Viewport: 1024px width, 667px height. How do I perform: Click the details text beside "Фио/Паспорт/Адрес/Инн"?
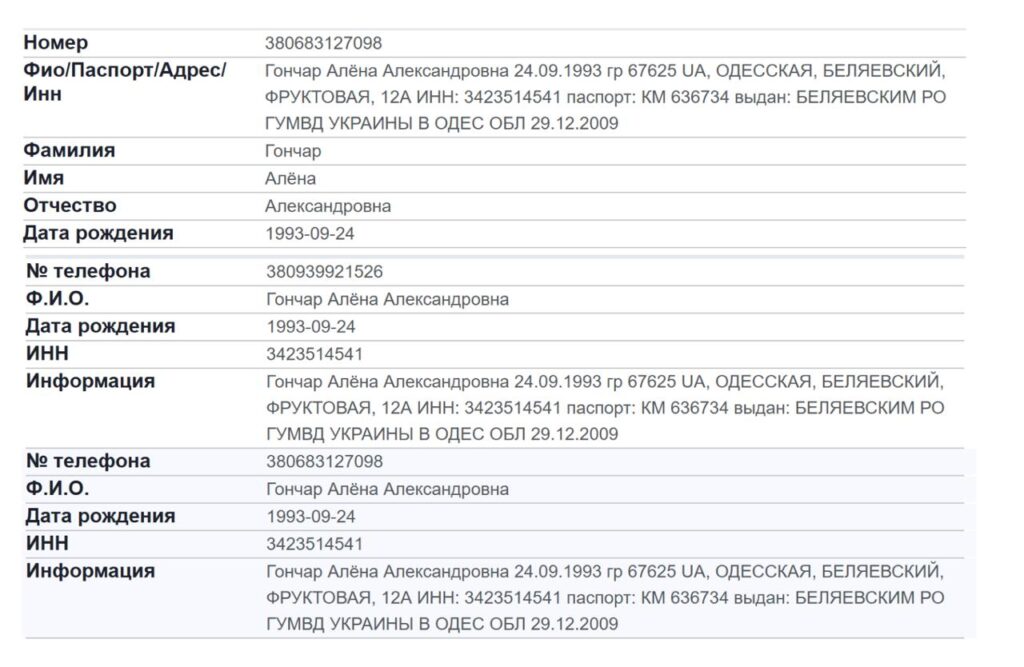[x=604, y=98]
